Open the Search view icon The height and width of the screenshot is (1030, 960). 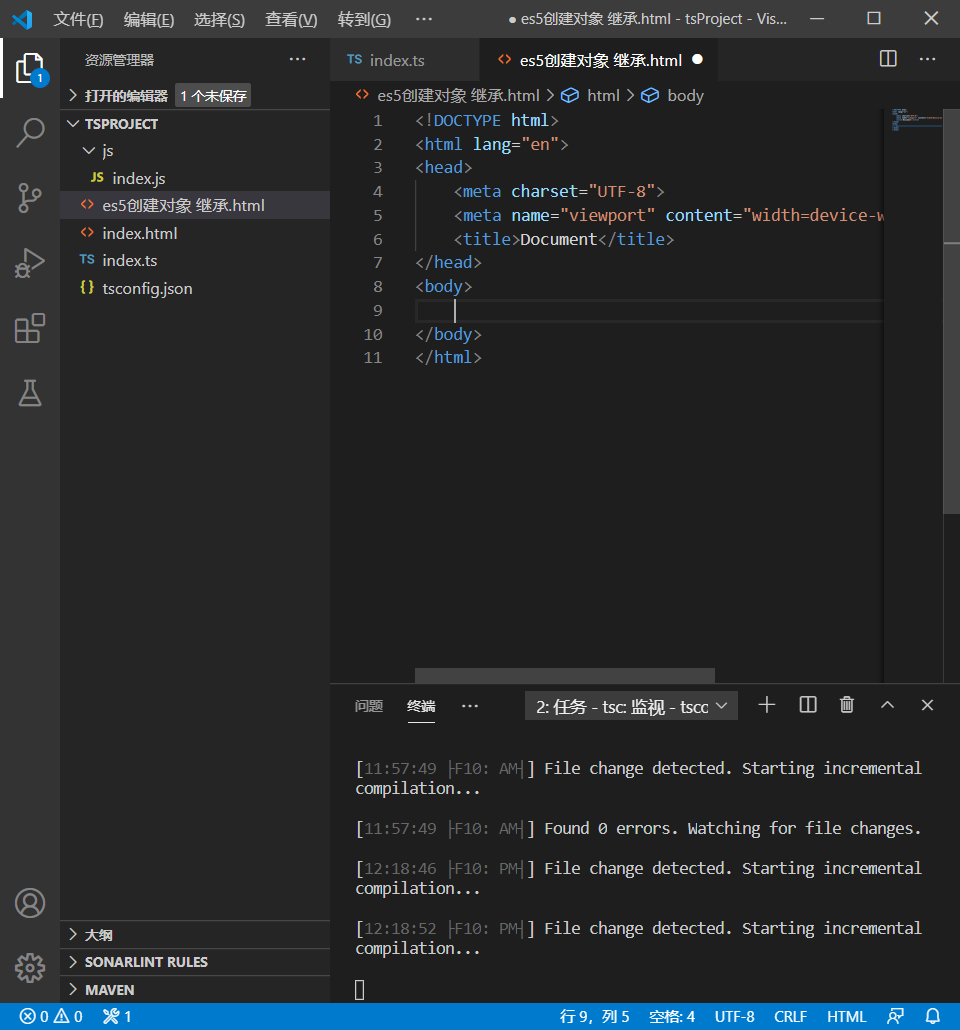(30, 133)
